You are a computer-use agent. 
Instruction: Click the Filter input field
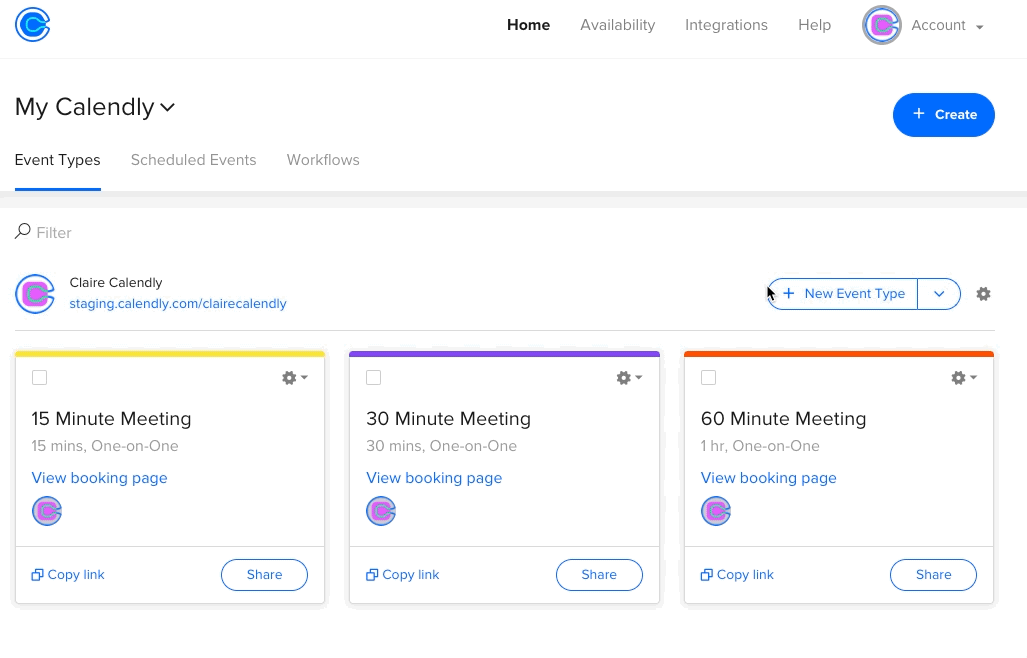[200, 233]
